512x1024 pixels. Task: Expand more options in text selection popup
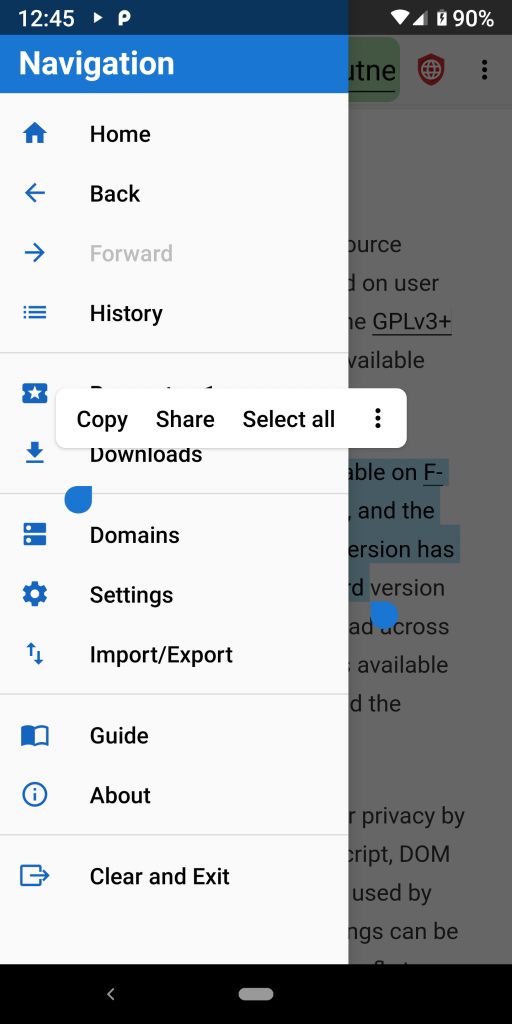tap(377, 419)
